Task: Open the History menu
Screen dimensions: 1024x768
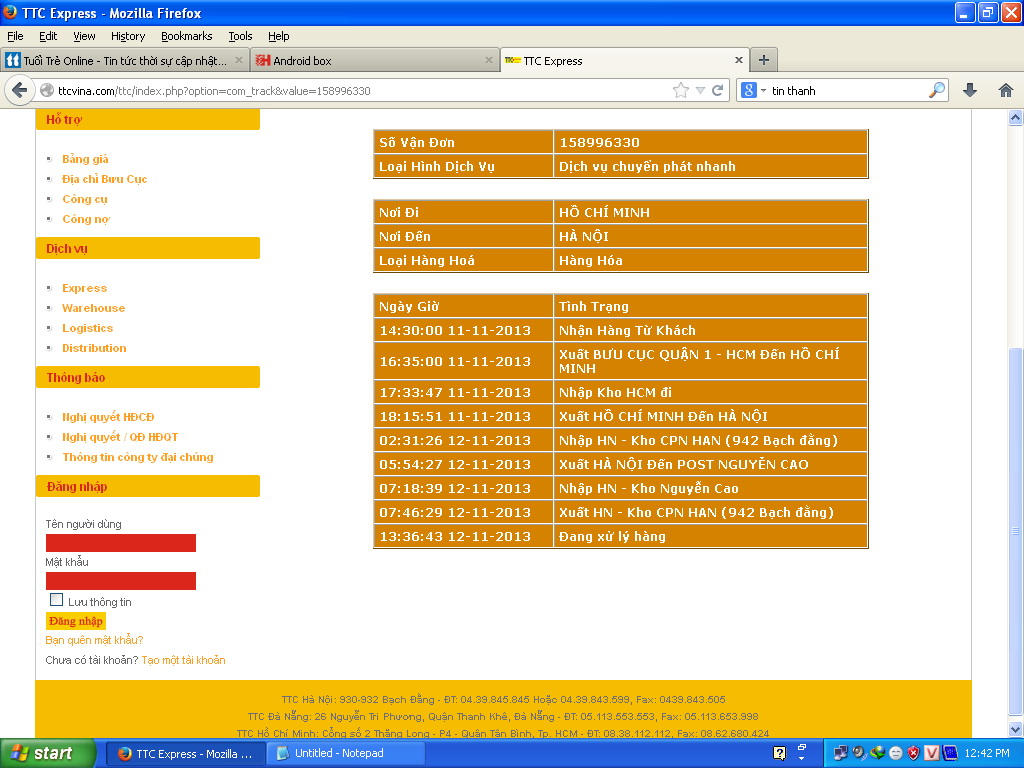Action: pyautogui.click(x=128, y=36)
